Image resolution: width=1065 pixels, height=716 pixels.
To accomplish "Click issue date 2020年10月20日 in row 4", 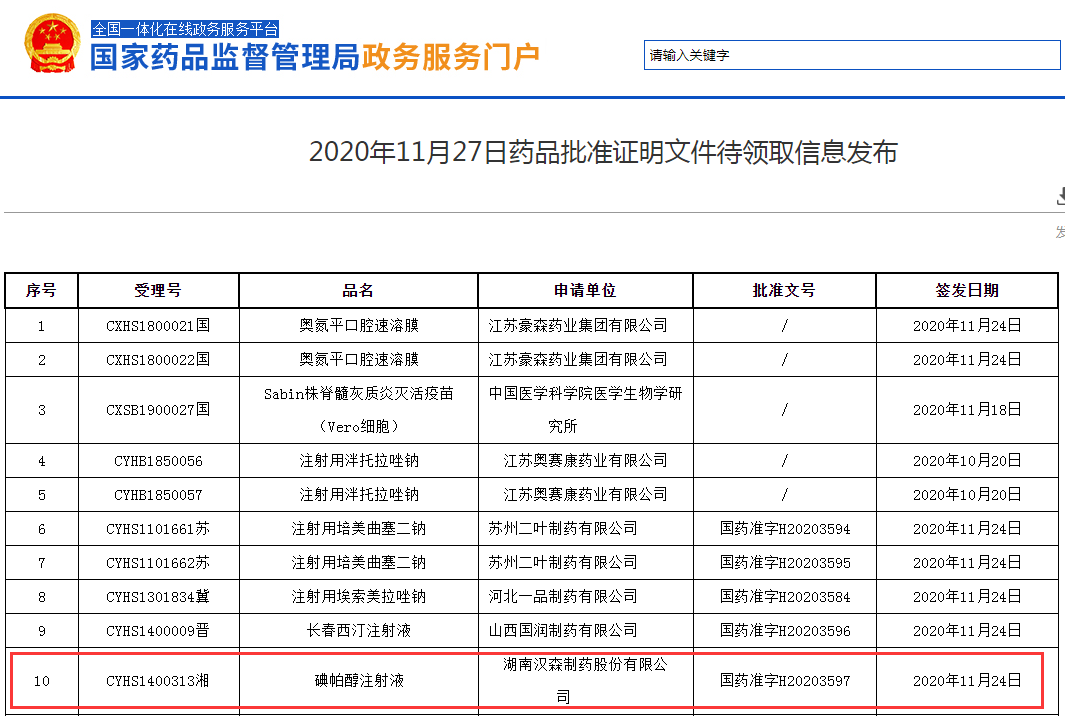I will pos(967,461).
